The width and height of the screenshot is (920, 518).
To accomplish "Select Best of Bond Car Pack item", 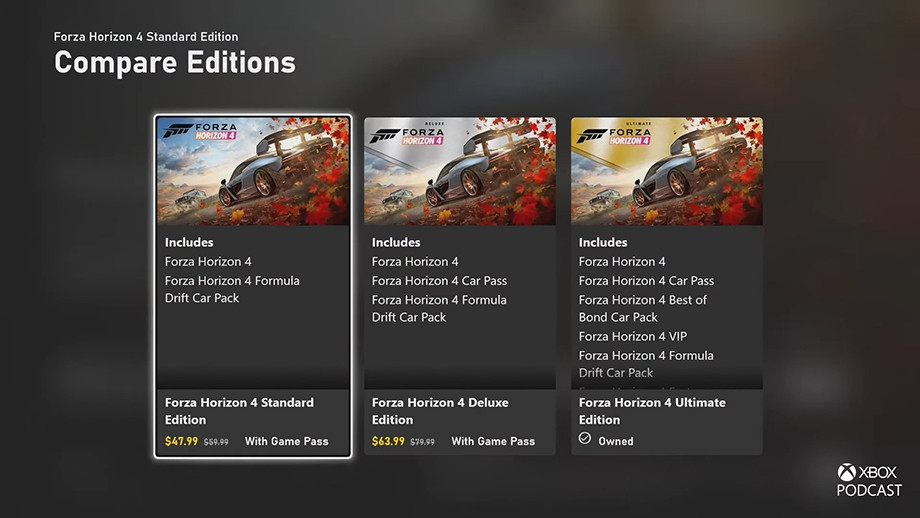I will click(x=642, y=309).
